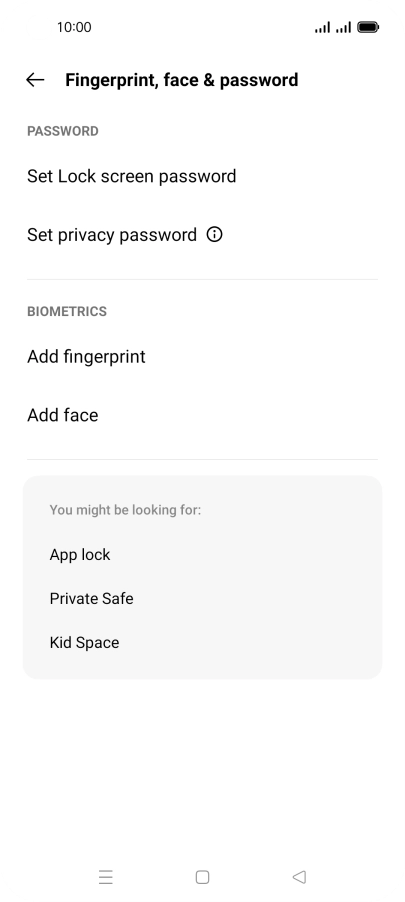Open the Kid Space suggestion

click(202, 643)
